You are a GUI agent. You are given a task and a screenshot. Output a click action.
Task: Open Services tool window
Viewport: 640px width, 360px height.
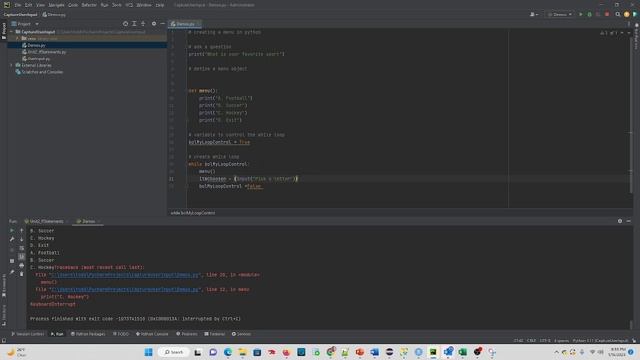click(x=241, y=334)
